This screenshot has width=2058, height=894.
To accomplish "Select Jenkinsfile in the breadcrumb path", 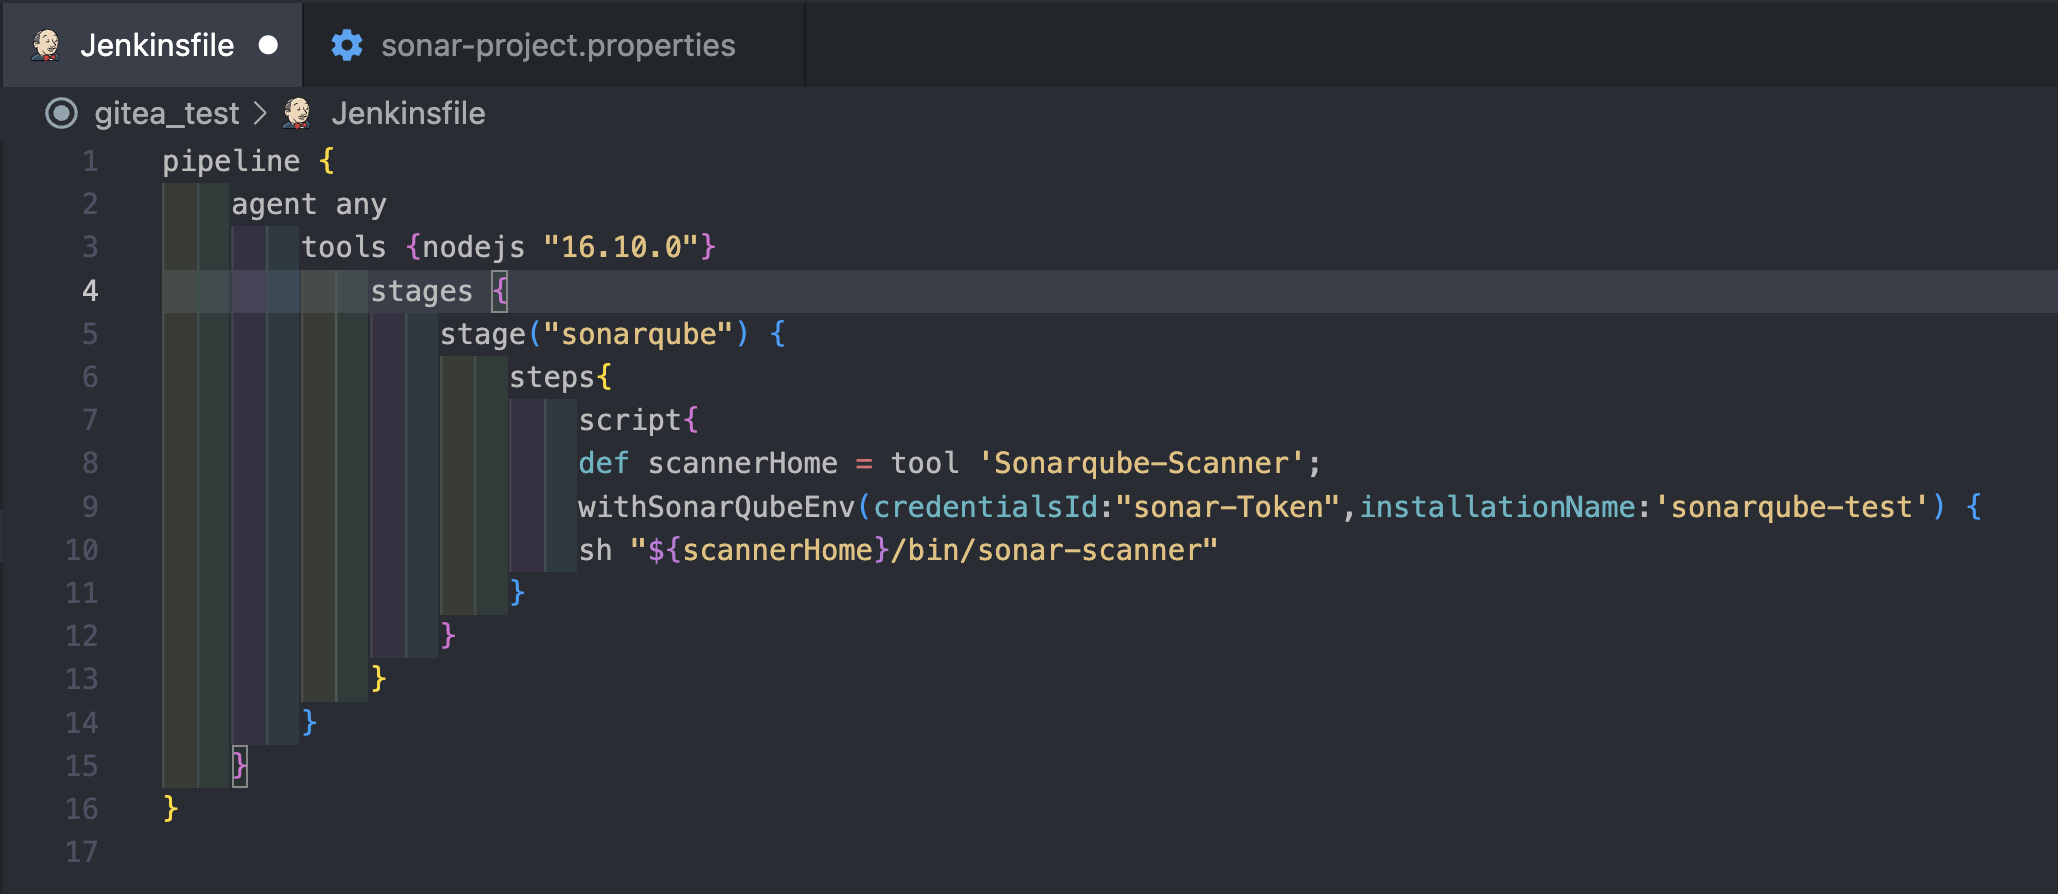I will 408,113.
